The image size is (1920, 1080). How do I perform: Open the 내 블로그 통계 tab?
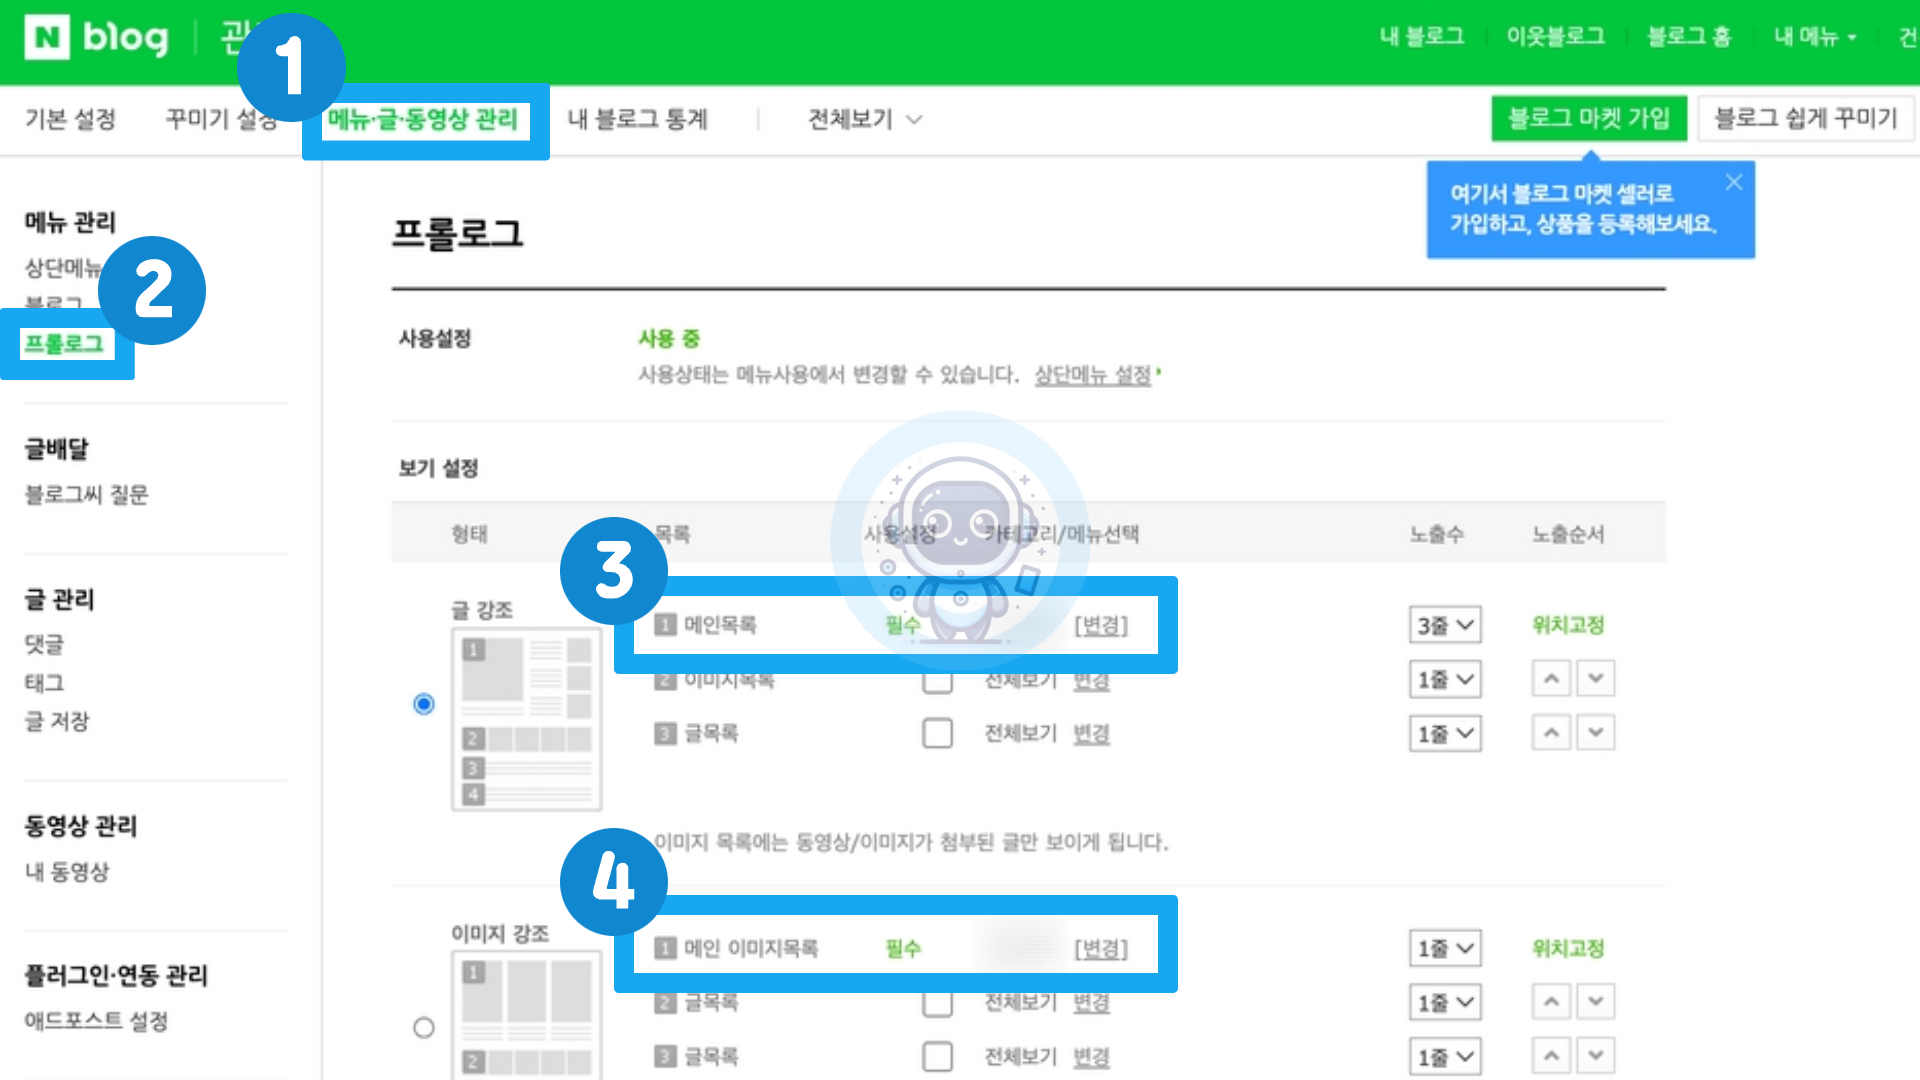637,119
